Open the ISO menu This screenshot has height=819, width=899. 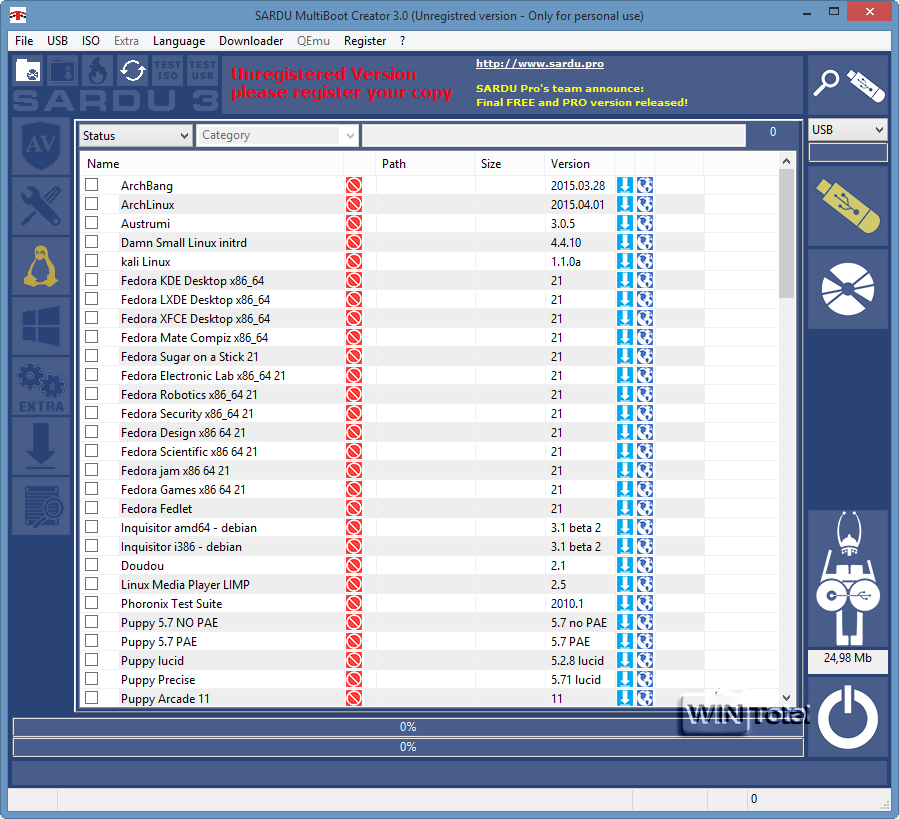click(91, 41)
